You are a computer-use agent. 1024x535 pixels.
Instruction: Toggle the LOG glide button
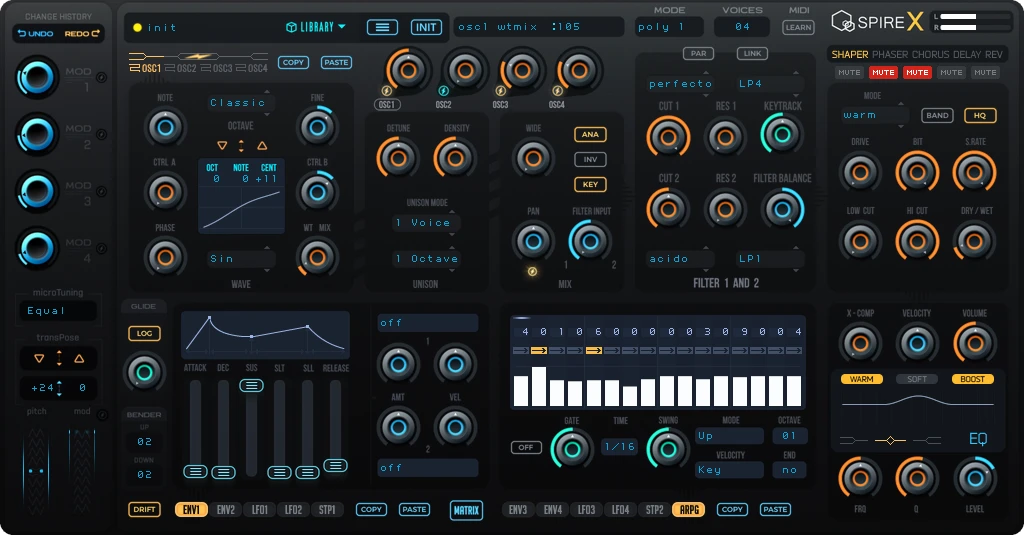[144, 333]
